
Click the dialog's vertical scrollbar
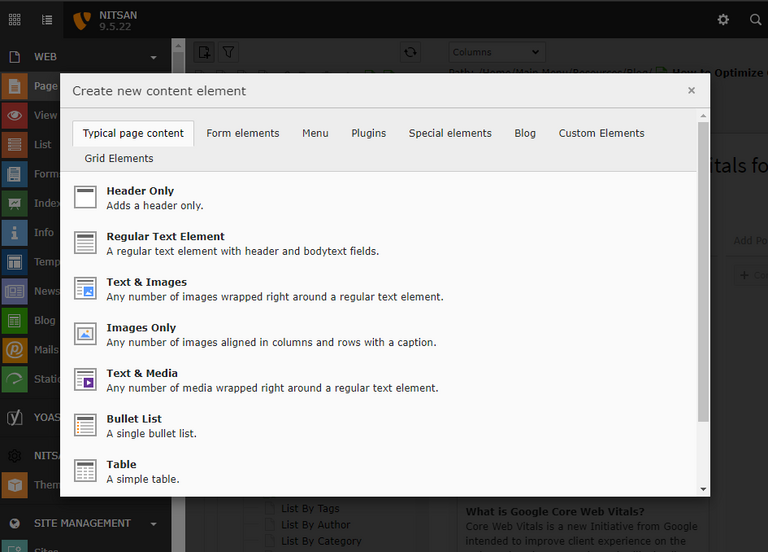pyautogui.click(x=703, y=270)
